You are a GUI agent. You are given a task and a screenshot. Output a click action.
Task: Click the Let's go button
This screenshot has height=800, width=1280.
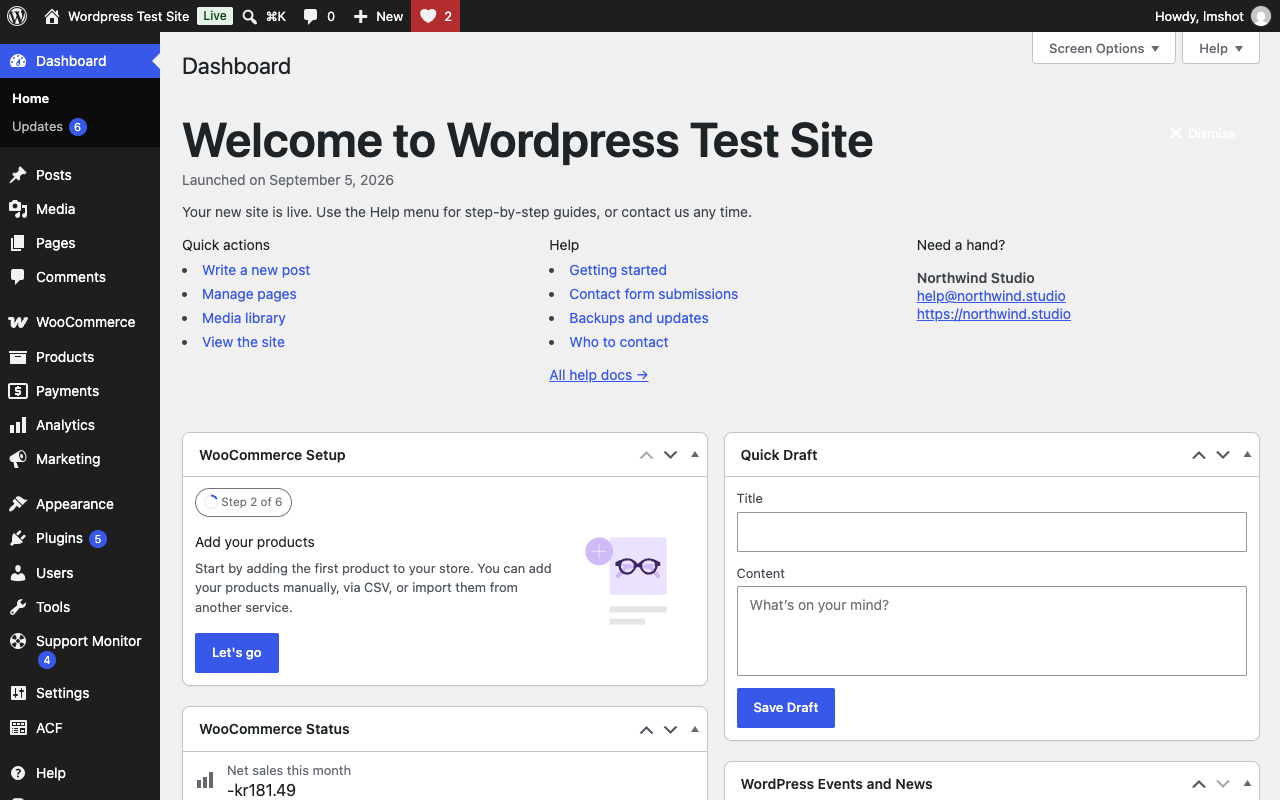pos(237,653)
